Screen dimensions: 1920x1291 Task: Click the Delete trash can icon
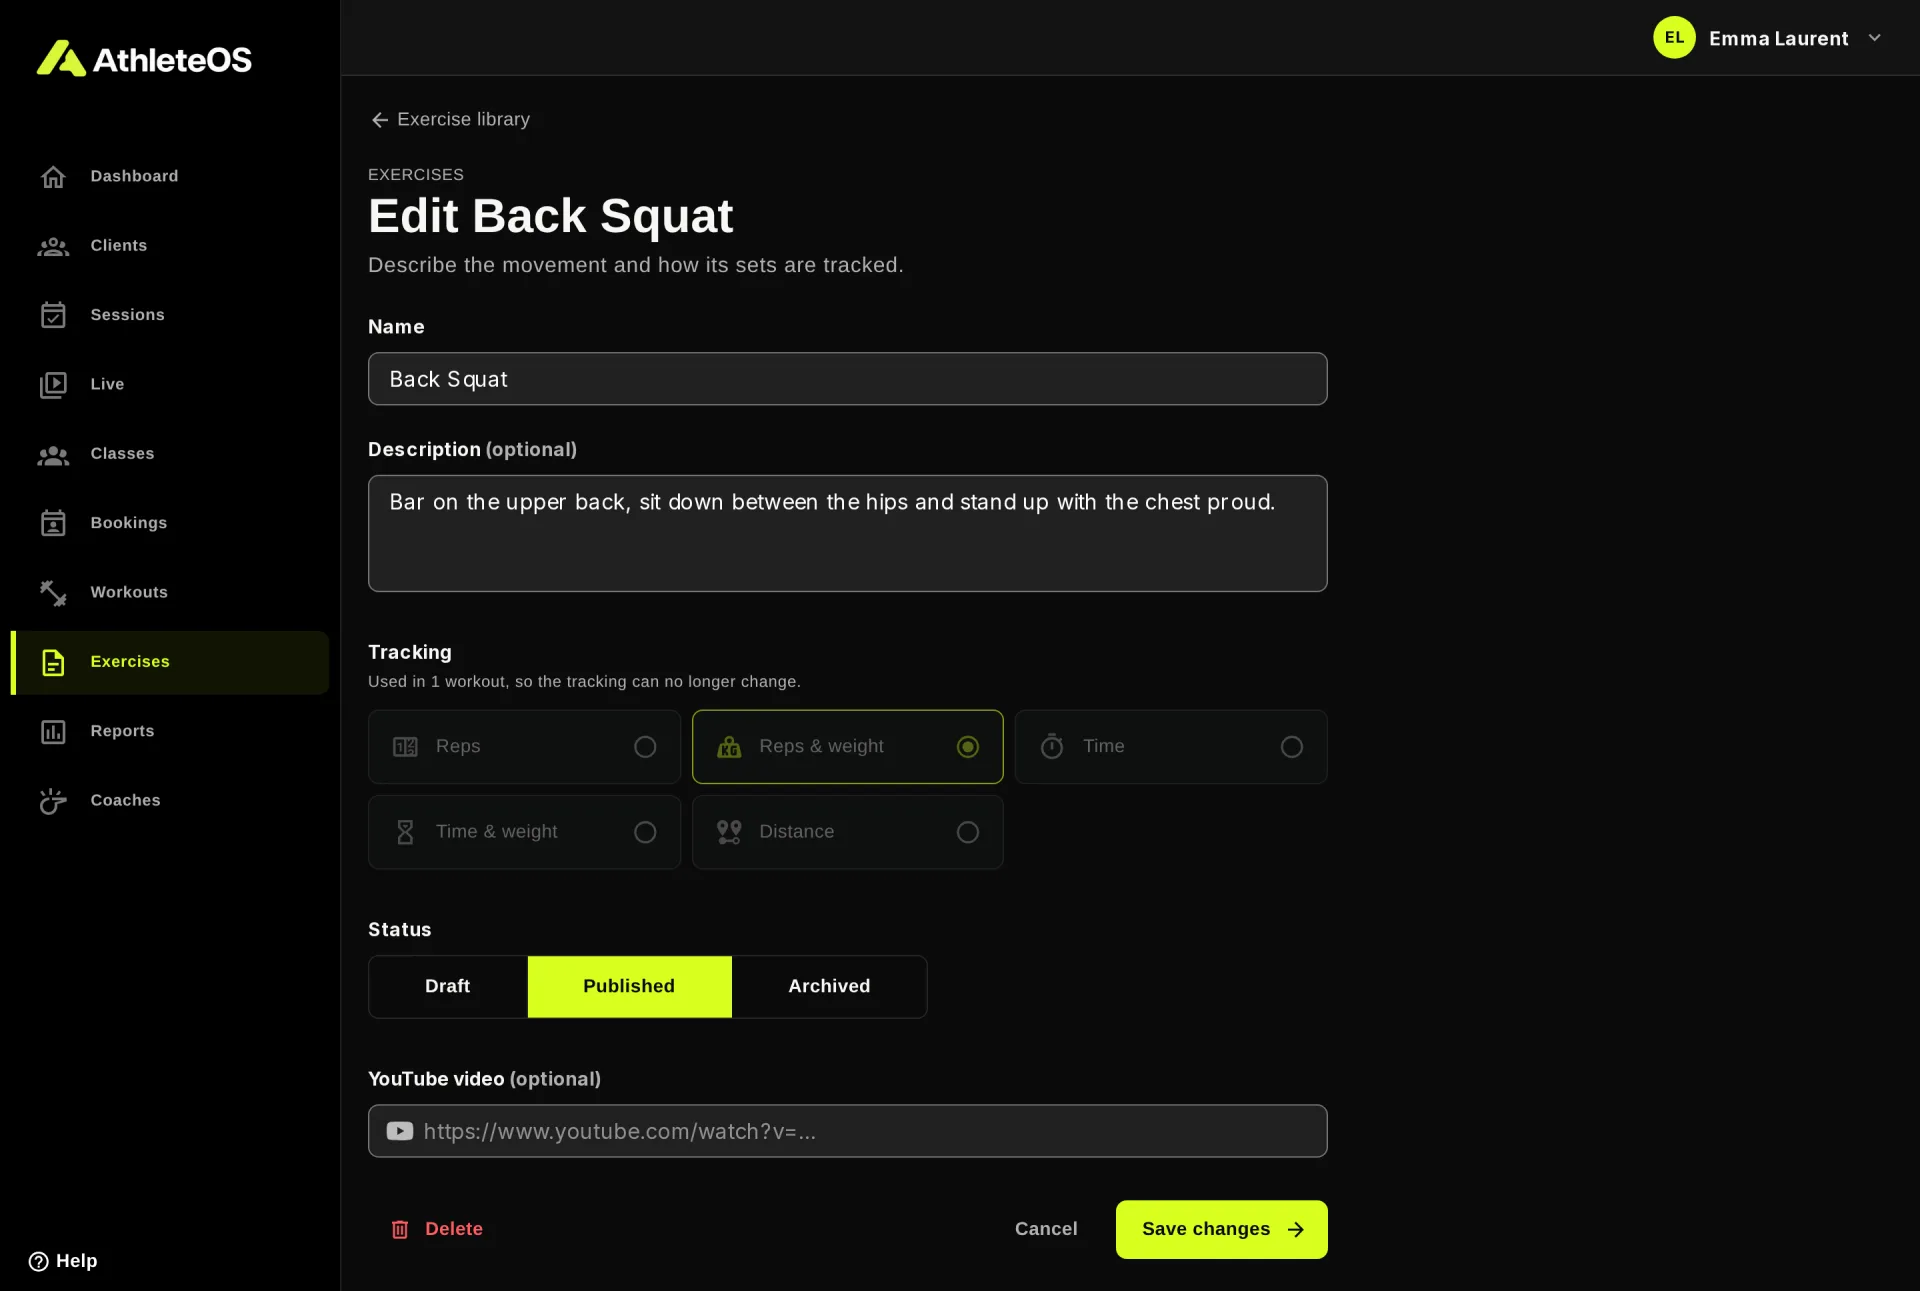click(x=400, y=1230)
